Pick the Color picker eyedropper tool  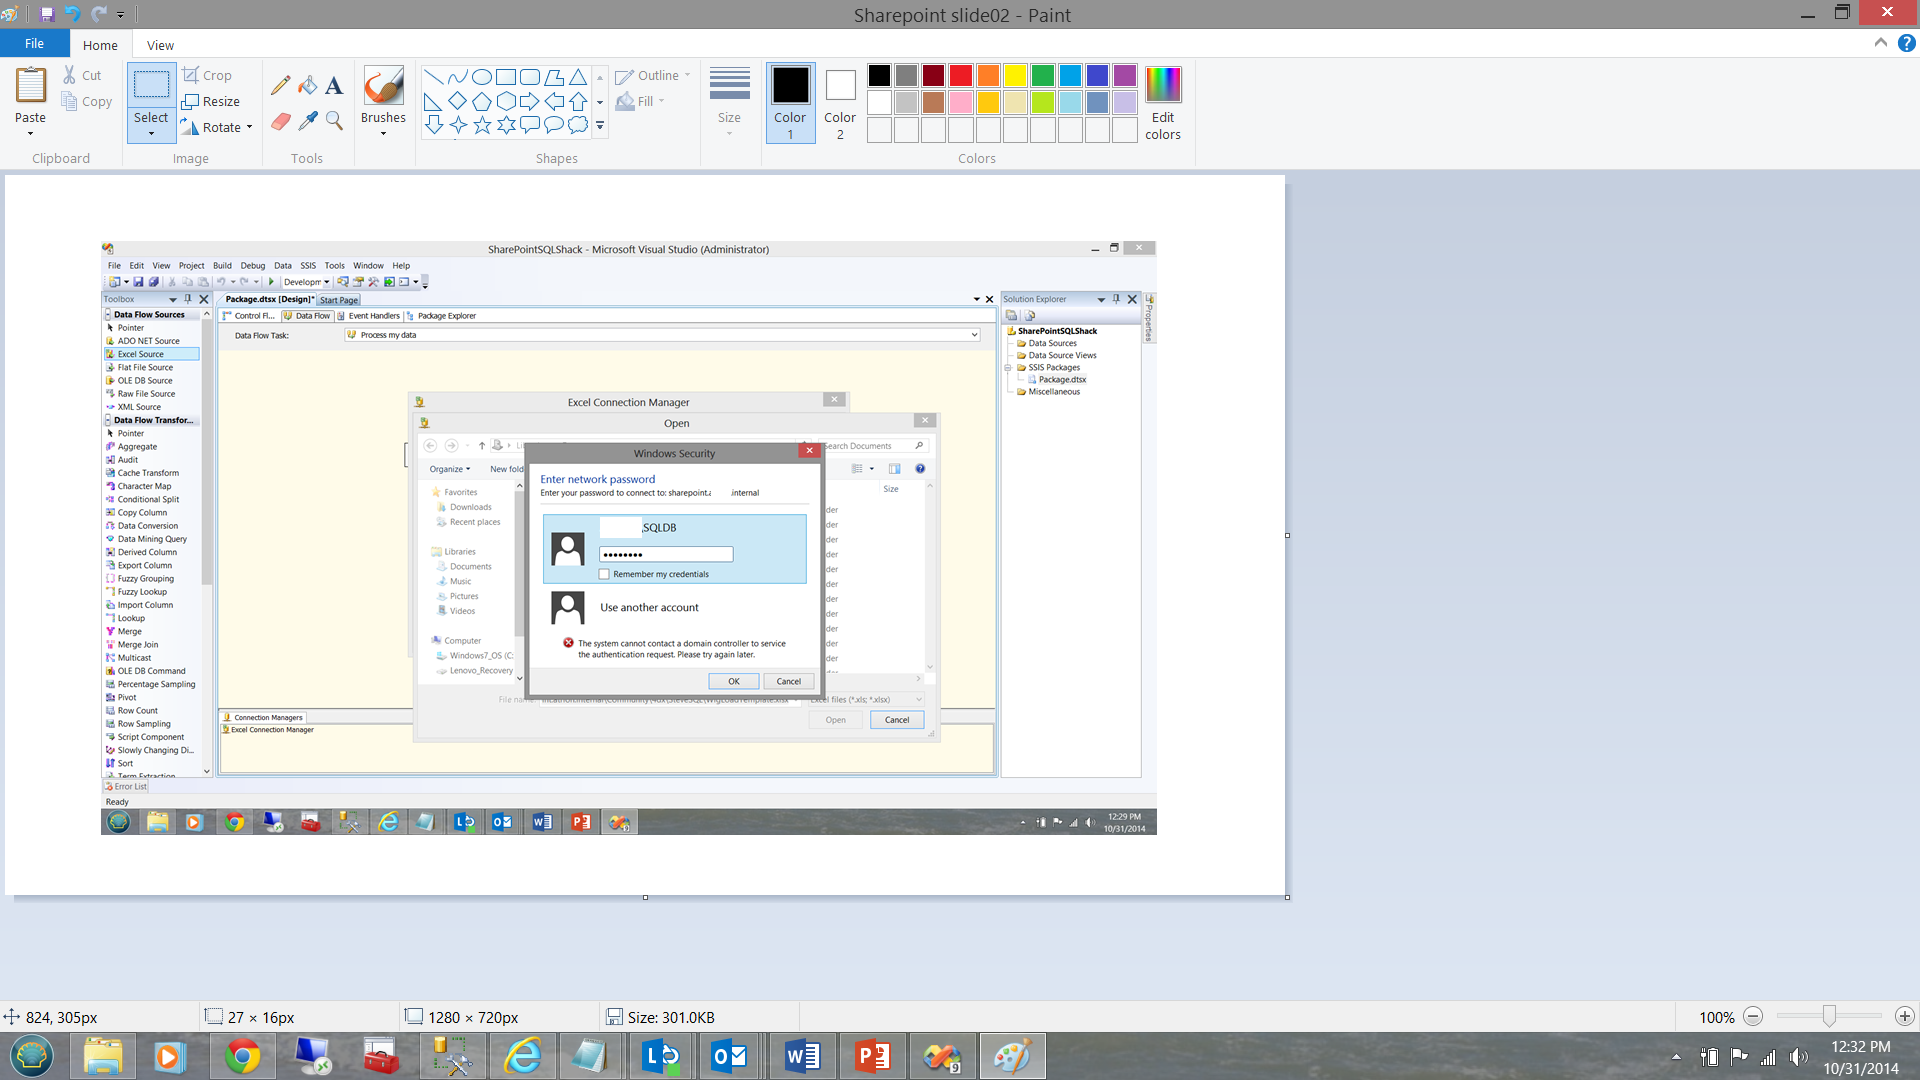tap(308, 121)
